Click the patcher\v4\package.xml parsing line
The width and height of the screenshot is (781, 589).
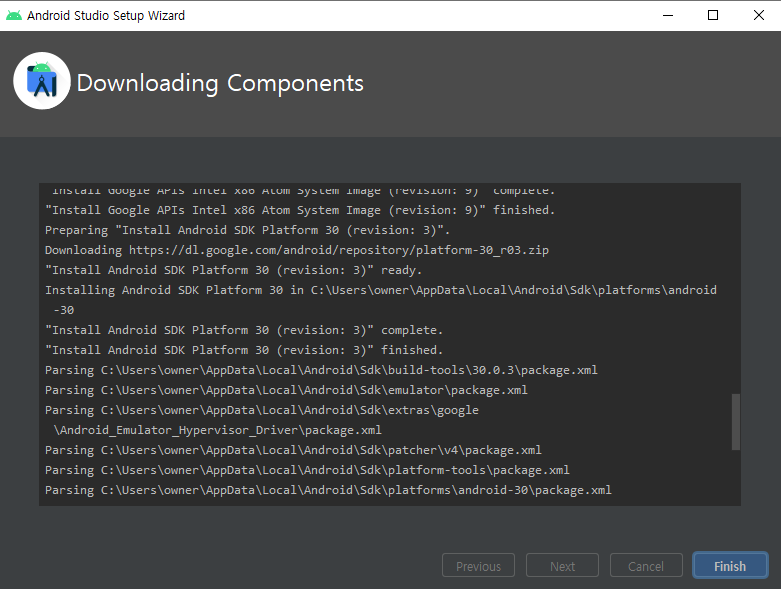coord(293,450)
